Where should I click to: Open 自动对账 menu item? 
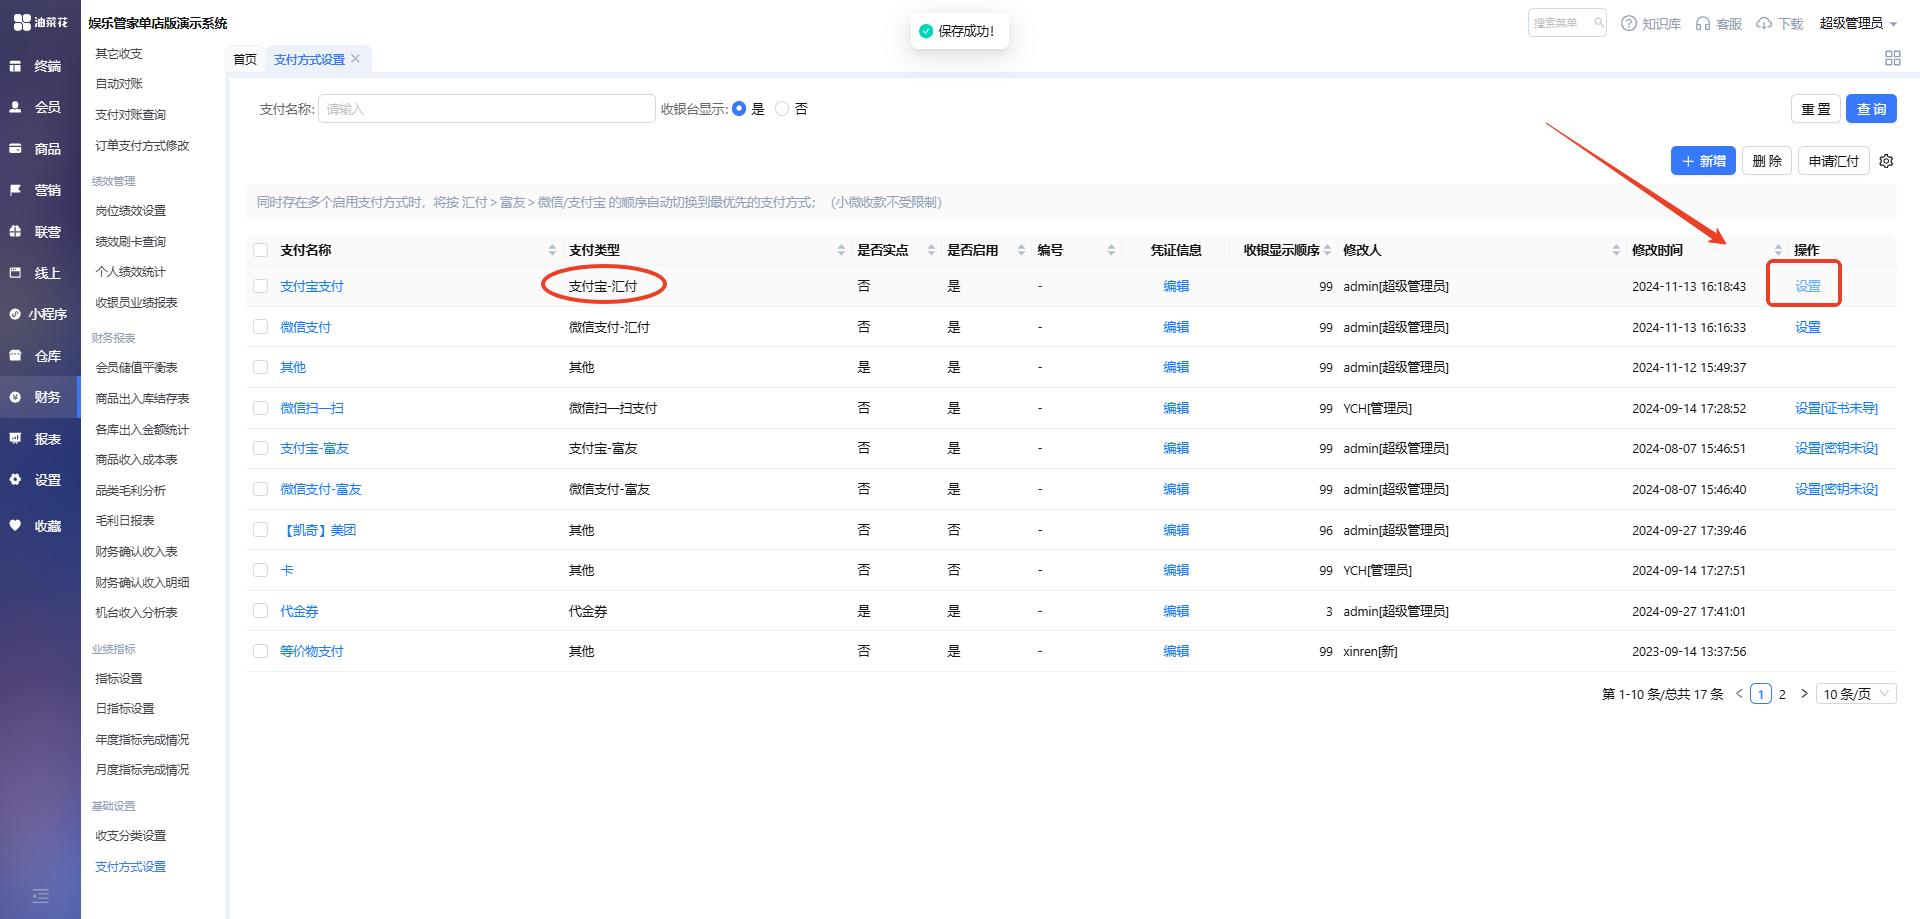[x=119, y=84]
